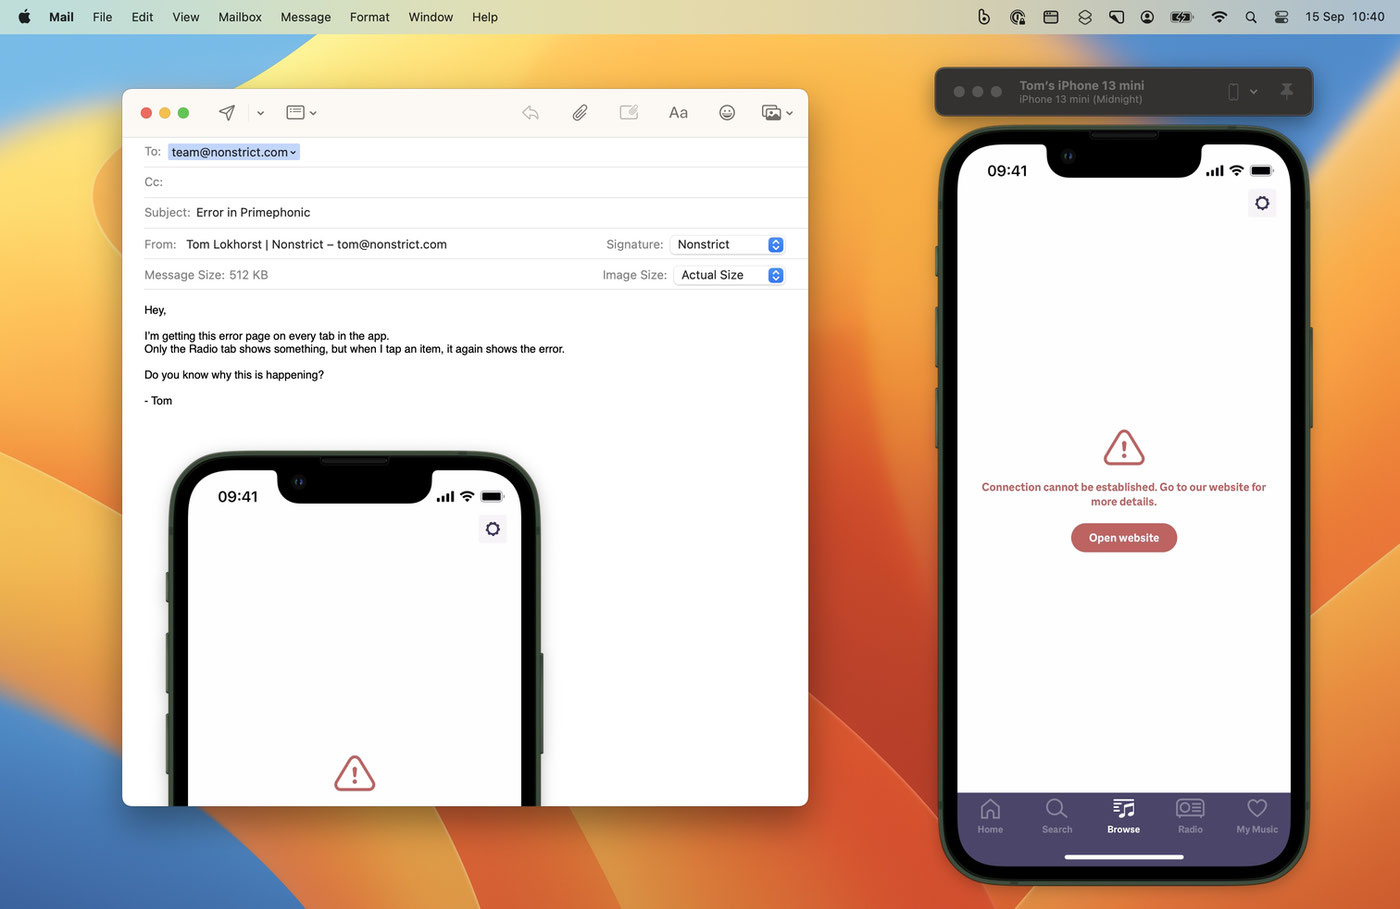Open send options chevron beside send button
The width and height of the screenshot is (1400, 909).
tap(260, 113)
